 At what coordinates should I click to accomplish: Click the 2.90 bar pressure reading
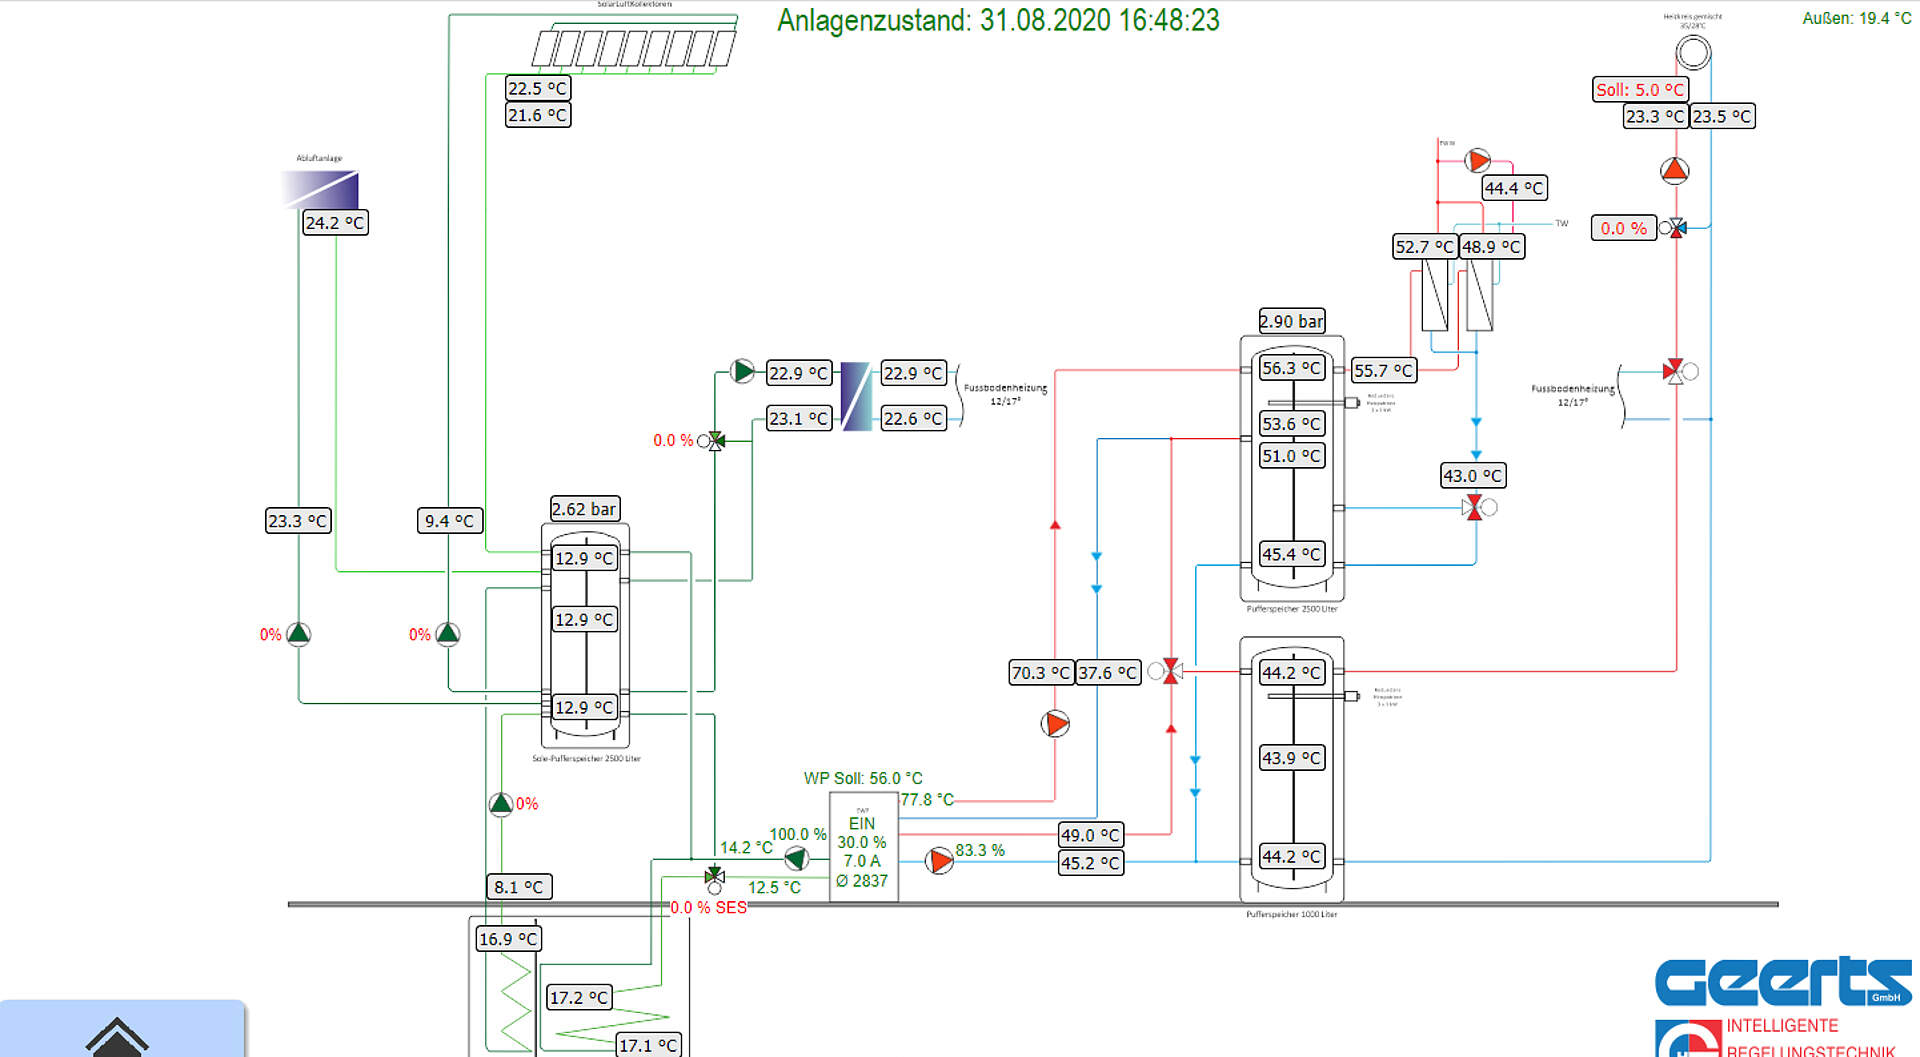[1292, 321]
